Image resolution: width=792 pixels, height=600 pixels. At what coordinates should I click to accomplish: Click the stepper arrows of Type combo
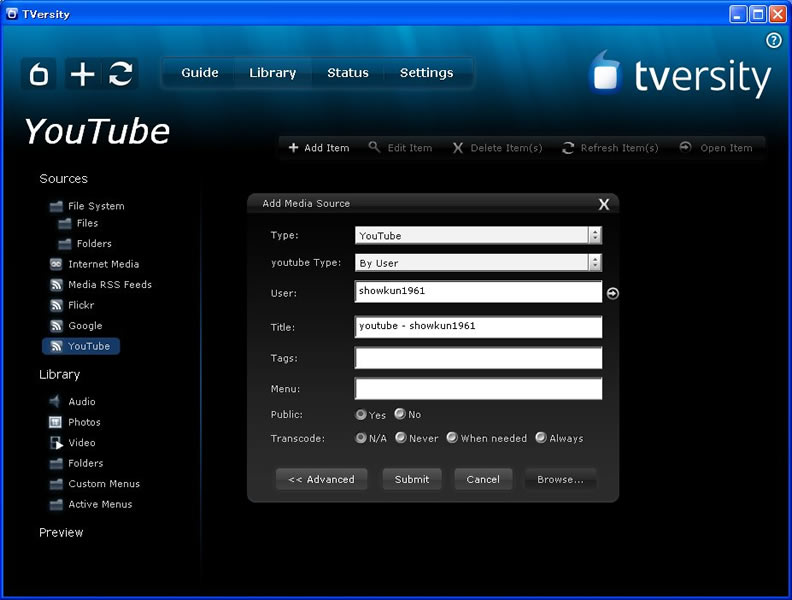[x=595, y=235]
